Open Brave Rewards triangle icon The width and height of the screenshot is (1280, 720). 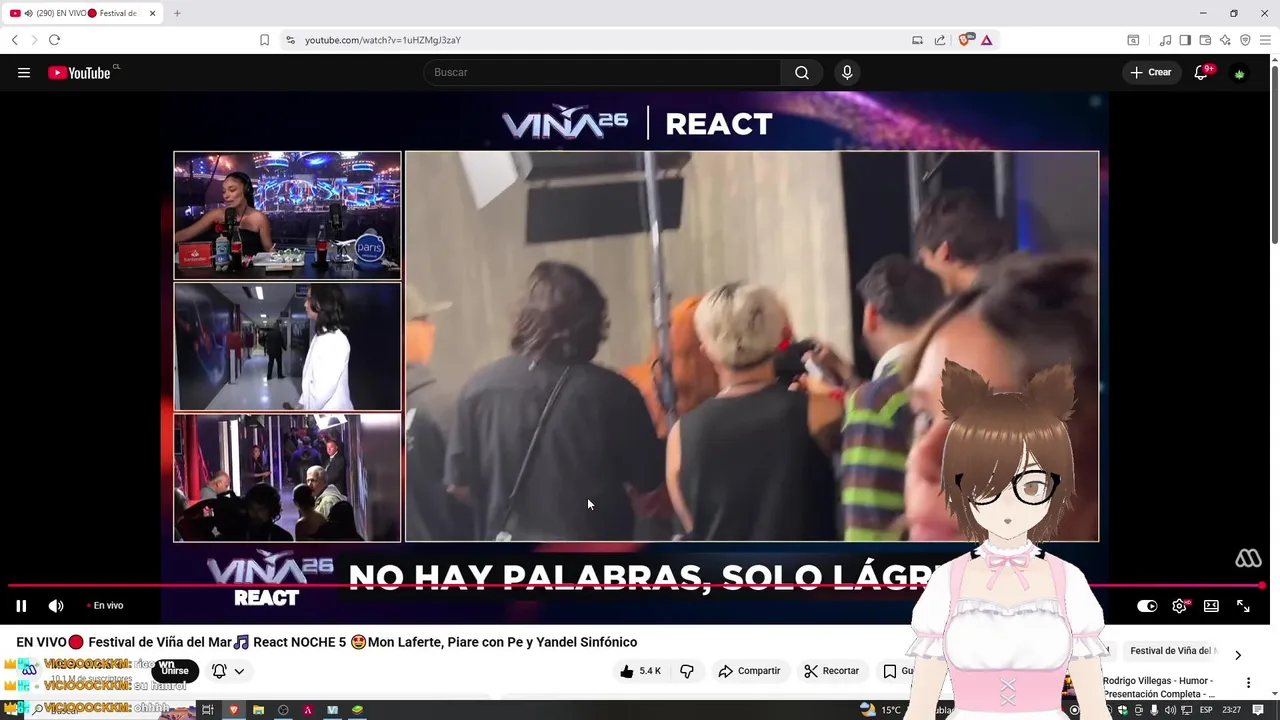(986, 40)
